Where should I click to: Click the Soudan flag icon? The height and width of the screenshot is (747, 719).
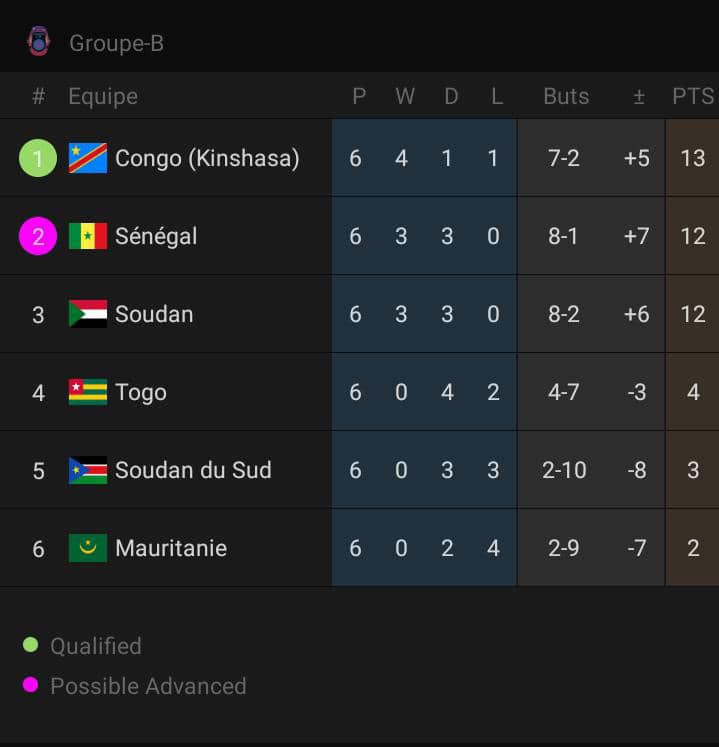tap(88, 314)
